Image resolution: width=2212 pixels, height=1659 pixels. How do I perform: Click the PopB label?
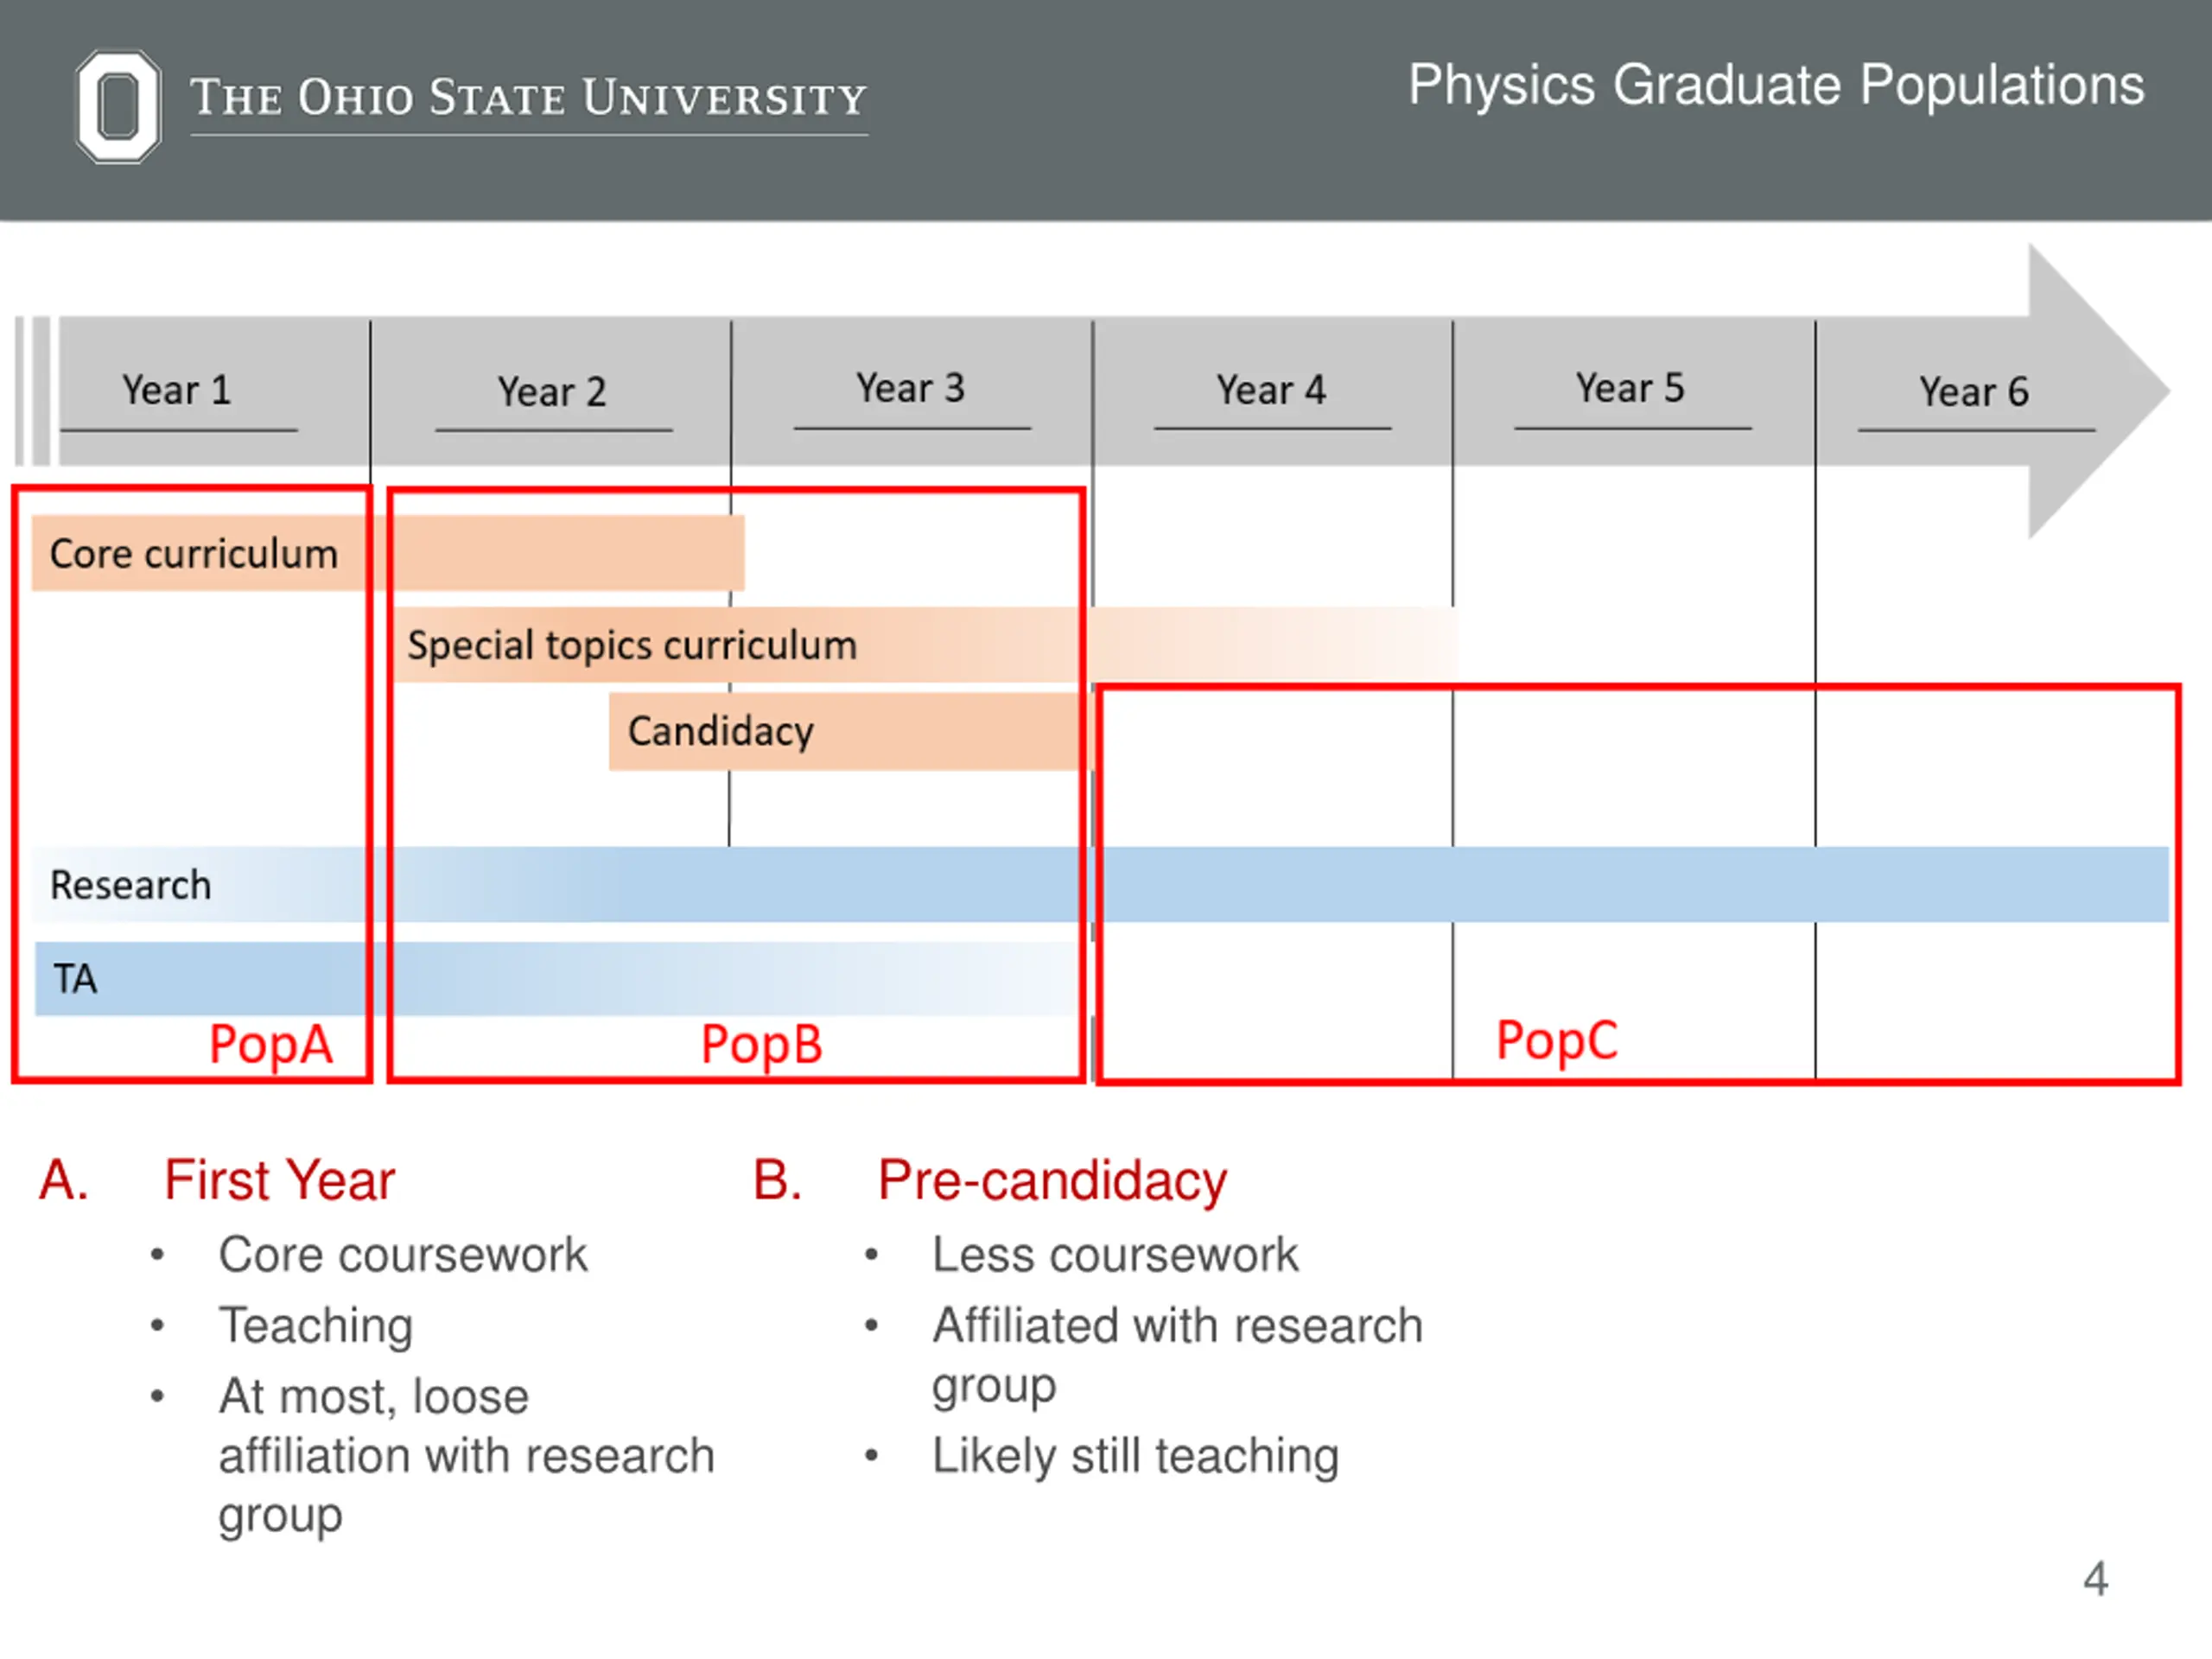[762, 1045]
